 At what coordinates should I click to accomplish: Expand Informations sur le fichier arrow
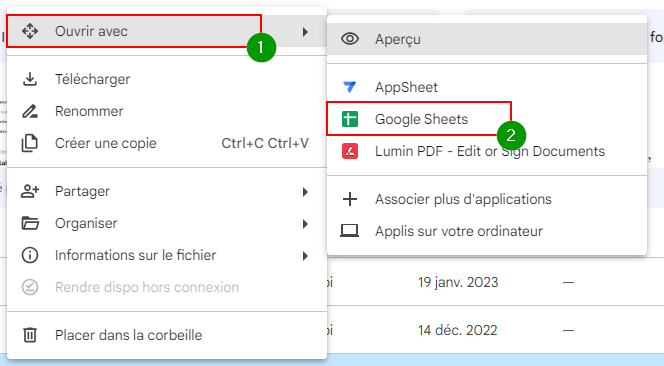pyautogui.click(x=305, y=255)
